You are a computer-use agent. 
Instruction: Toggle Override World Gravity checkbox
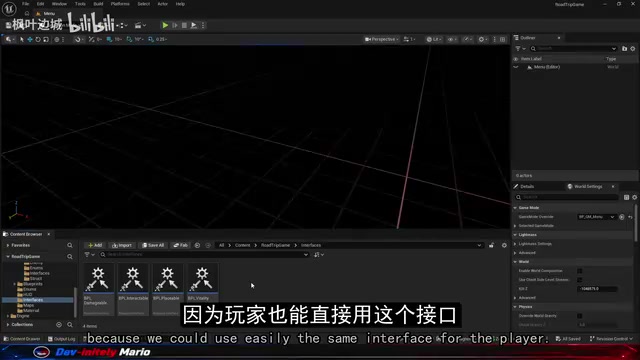coord(580,316)
